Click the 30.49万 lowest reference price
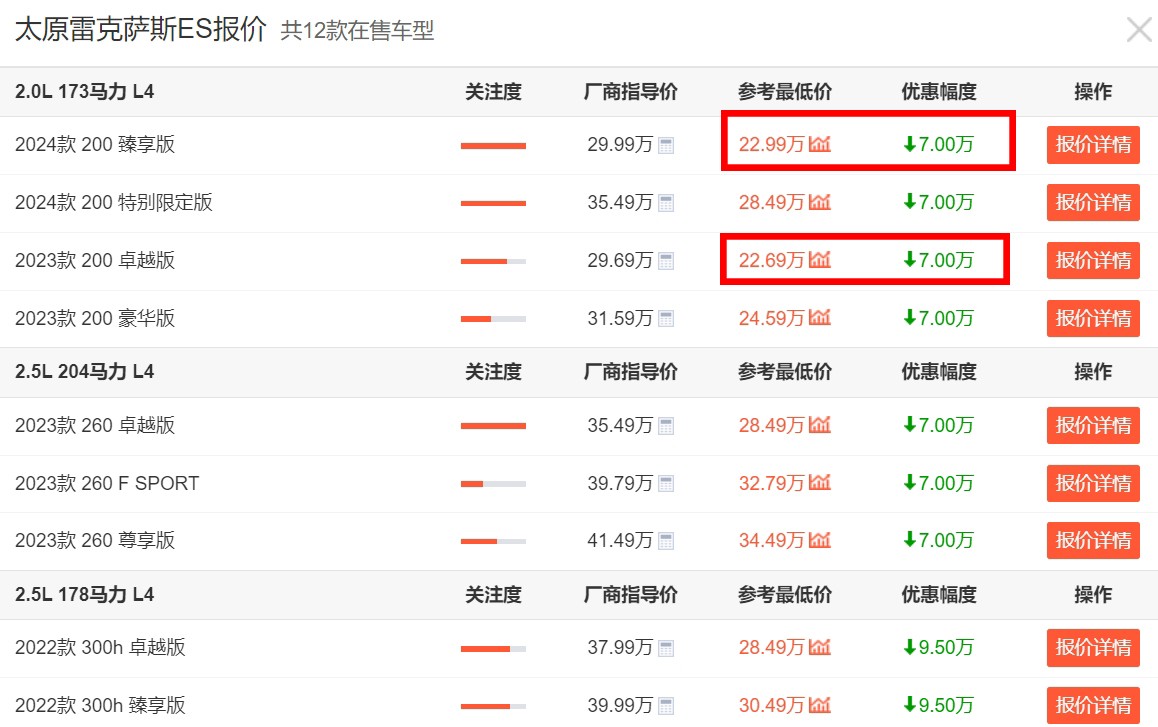Screen dimensions: 1158x727 771,706
